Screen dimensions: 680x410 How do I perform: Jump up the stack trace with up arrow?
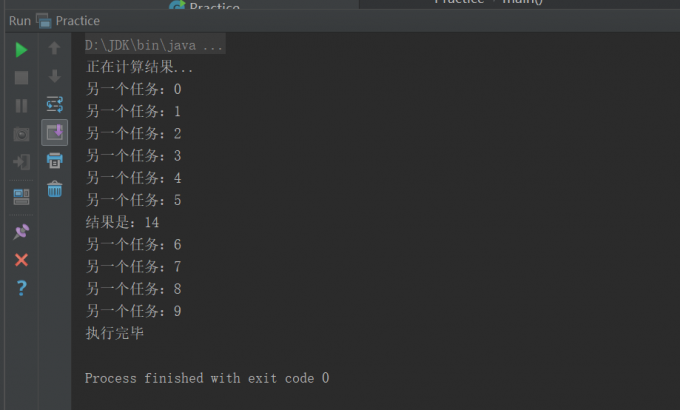[55, 48]
